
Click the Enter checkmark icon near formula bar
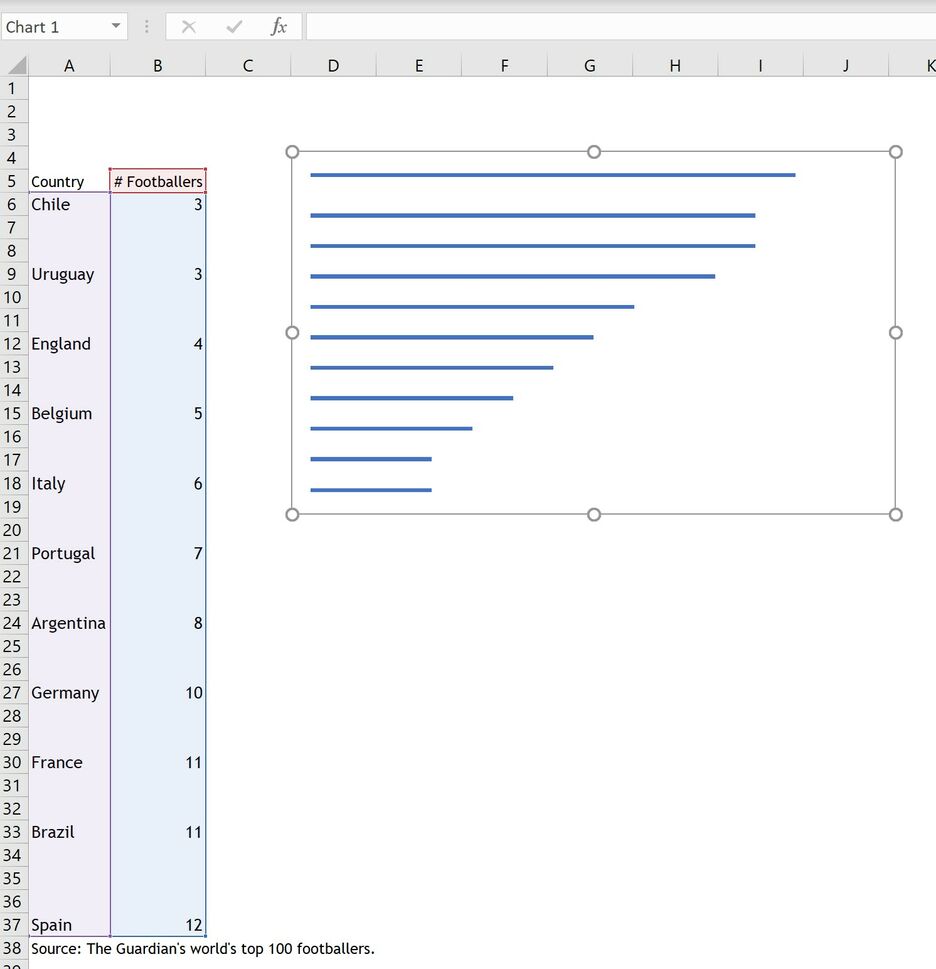pyautogui.click(x=234, y=27)
